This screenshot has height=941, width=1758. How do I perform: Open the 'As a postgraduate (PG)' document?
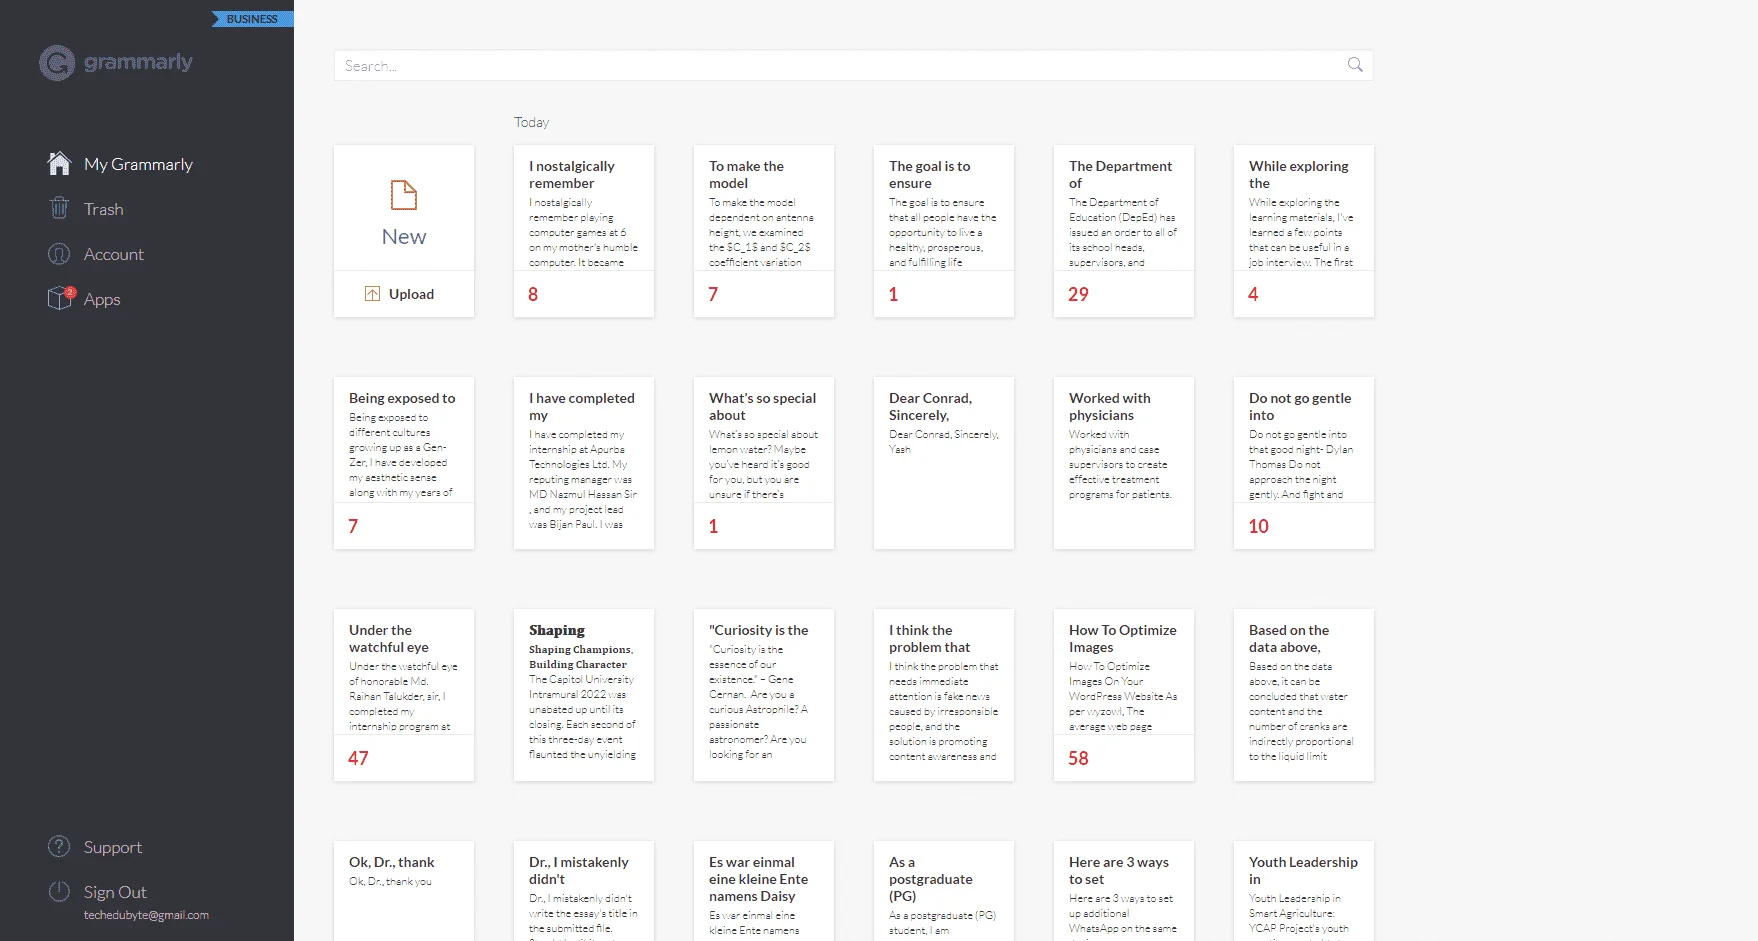coord(944,891)
